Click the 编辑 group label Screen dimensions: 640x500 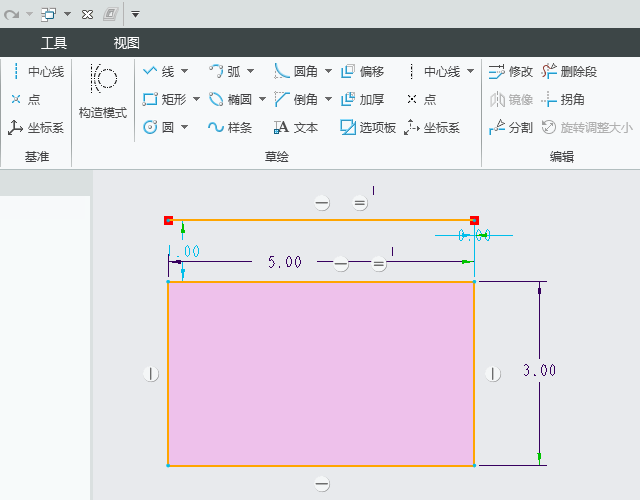[x=562, y=156]
